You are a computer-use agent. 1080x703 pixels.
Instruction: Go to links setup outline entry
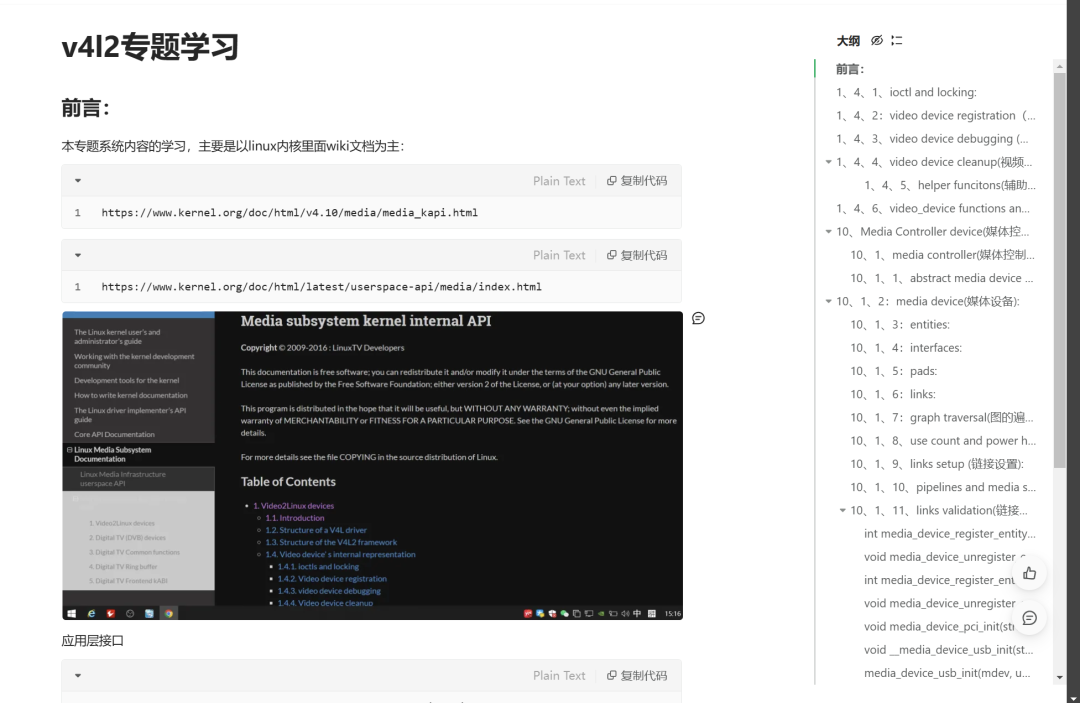(937, 464)
